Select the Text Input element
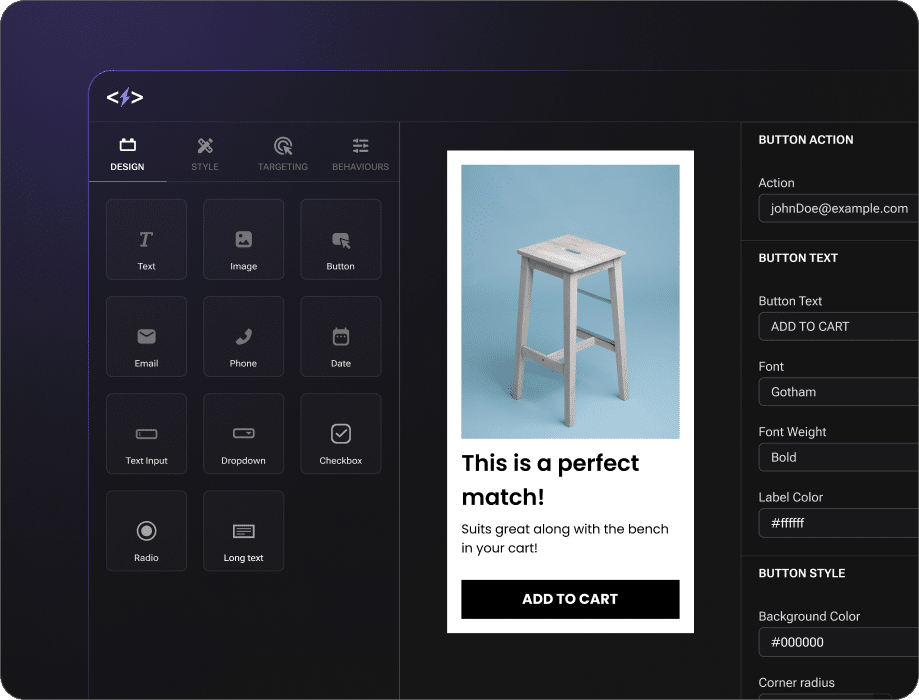The width and height of the screenshot is (919, 700). tap(146, 434)
